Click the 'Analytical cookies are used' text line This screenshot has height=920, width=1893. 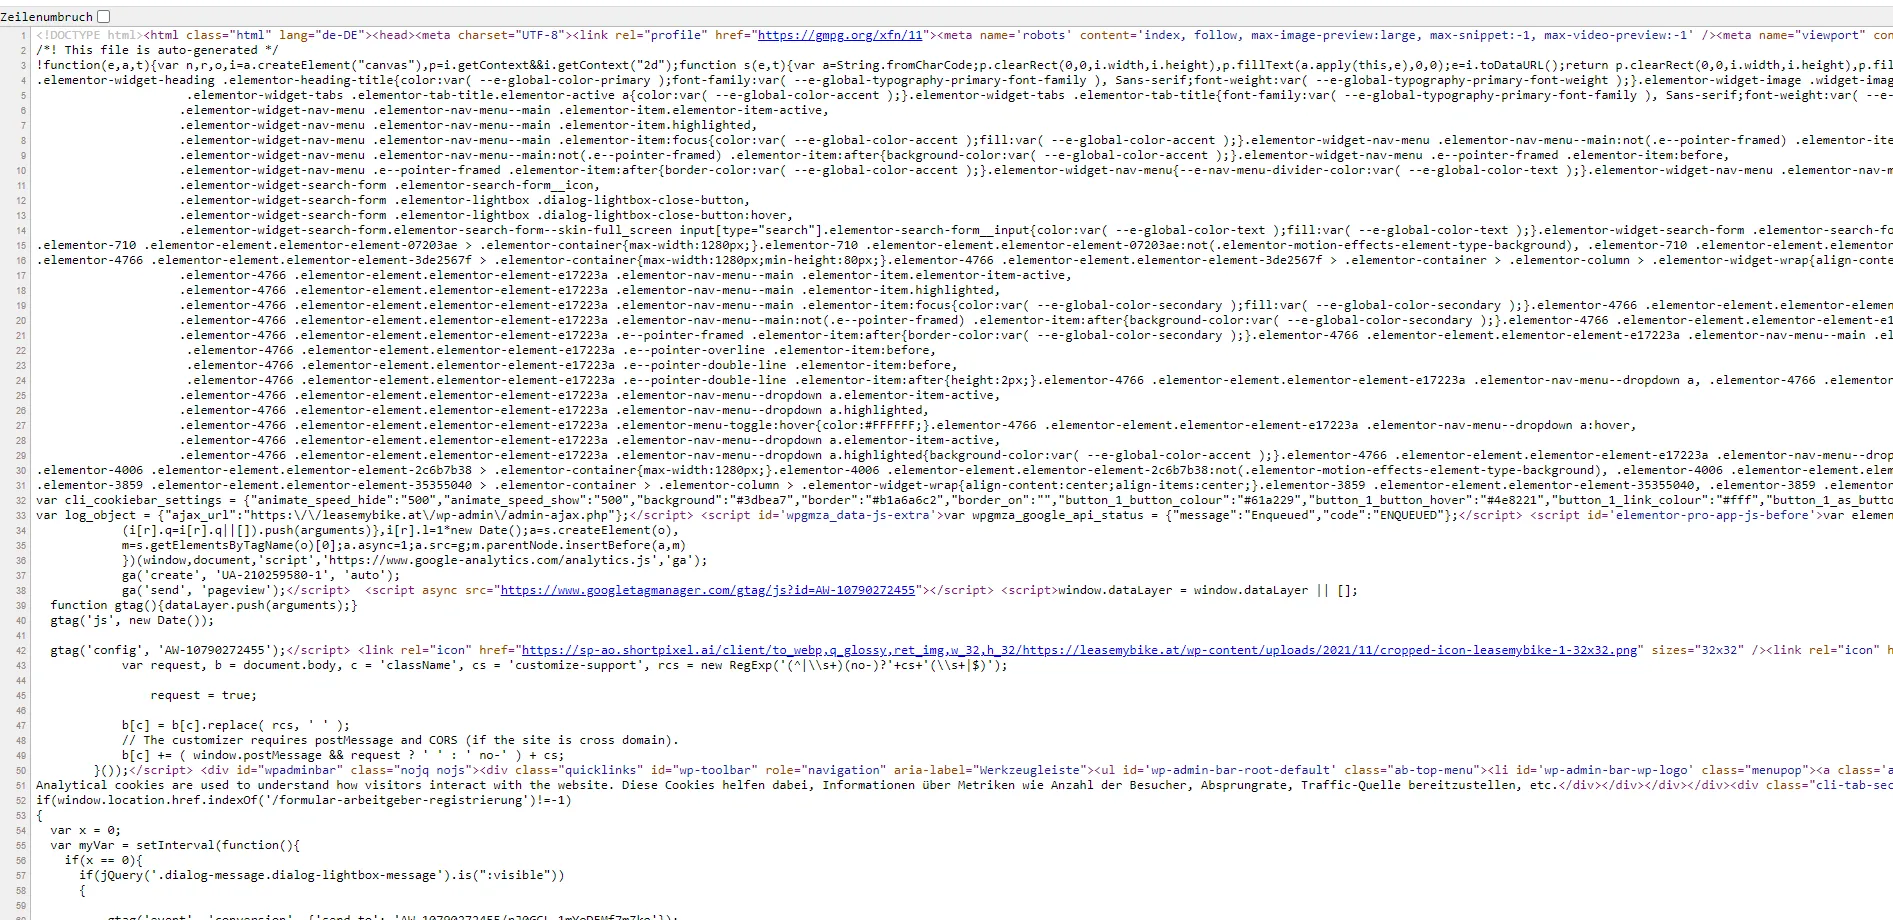pos(964,785)
